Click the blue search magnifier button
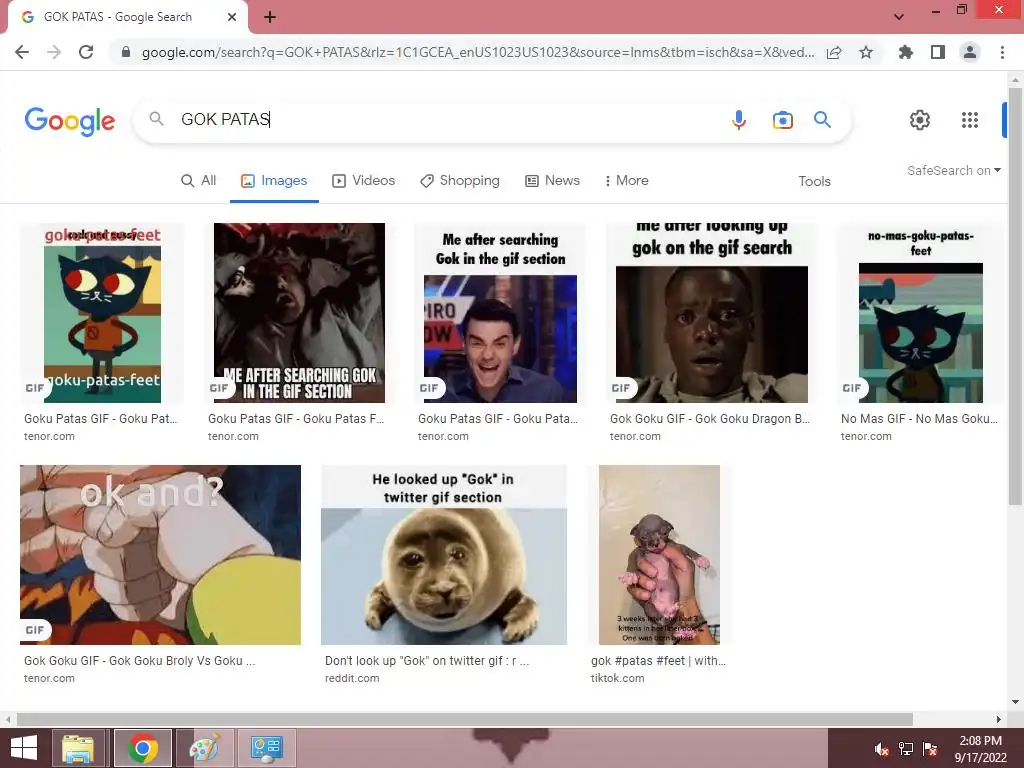The width and height of the screenshot is (1024, 768). coord(822,120)
